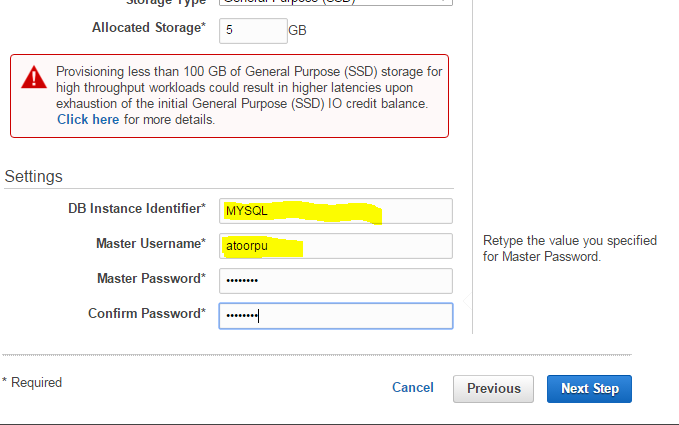Viewport: 679px width, 425px height.
Task: Focus the DB Instance Identifier field
Action: 335,211
